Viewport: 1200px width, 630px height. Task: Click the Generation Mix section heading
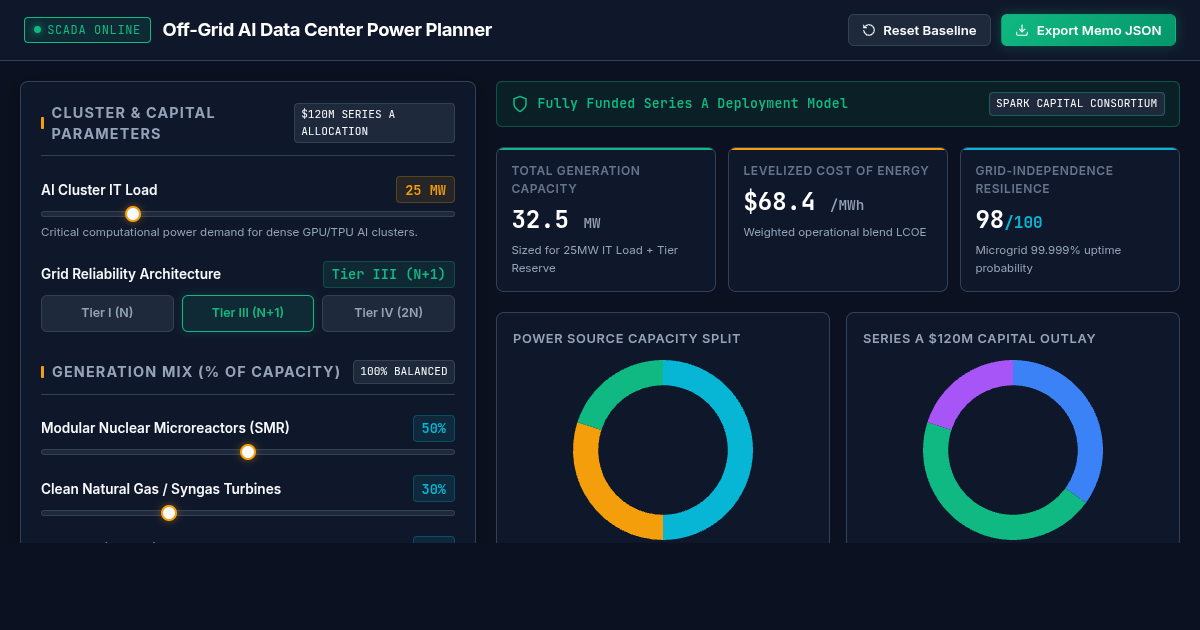click(x=196, y=372)
